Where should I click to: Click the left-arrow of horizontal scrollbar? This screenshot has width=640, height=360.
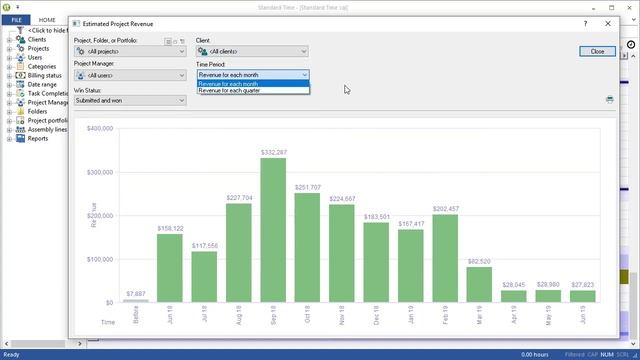[6, 344]
